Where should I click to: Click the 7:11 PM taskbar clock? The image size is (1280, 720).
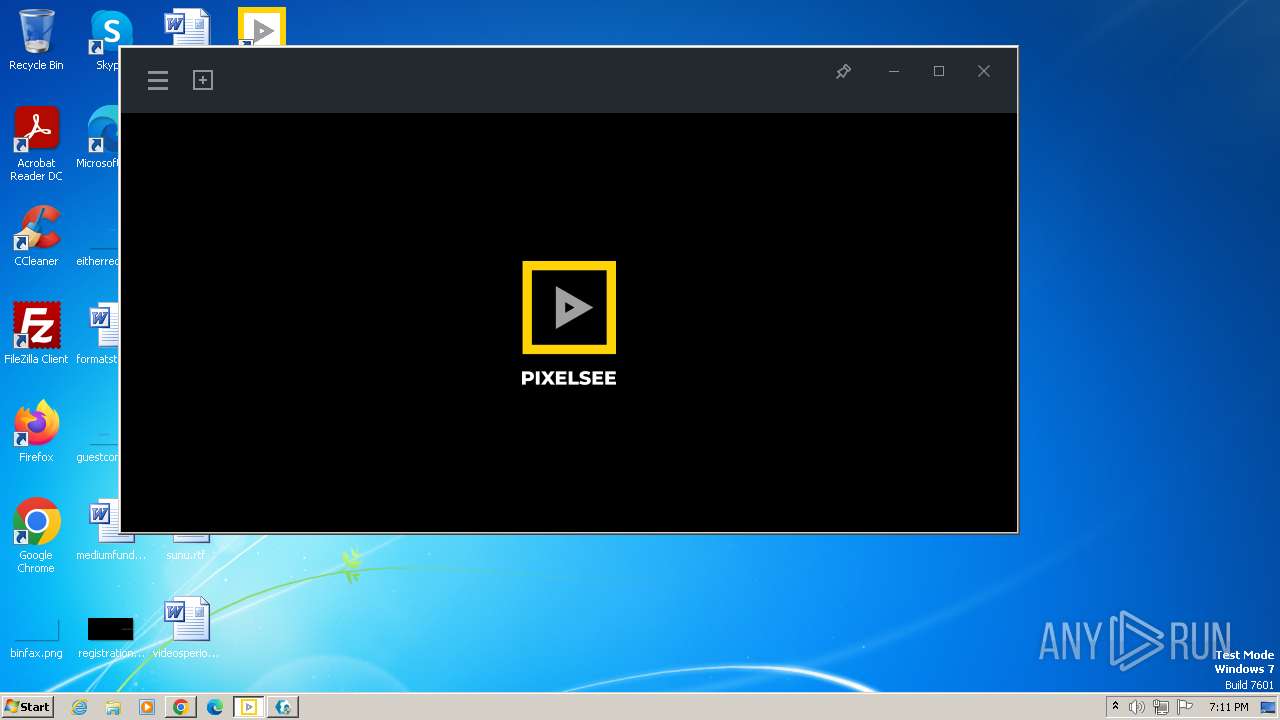(1228, 707)
